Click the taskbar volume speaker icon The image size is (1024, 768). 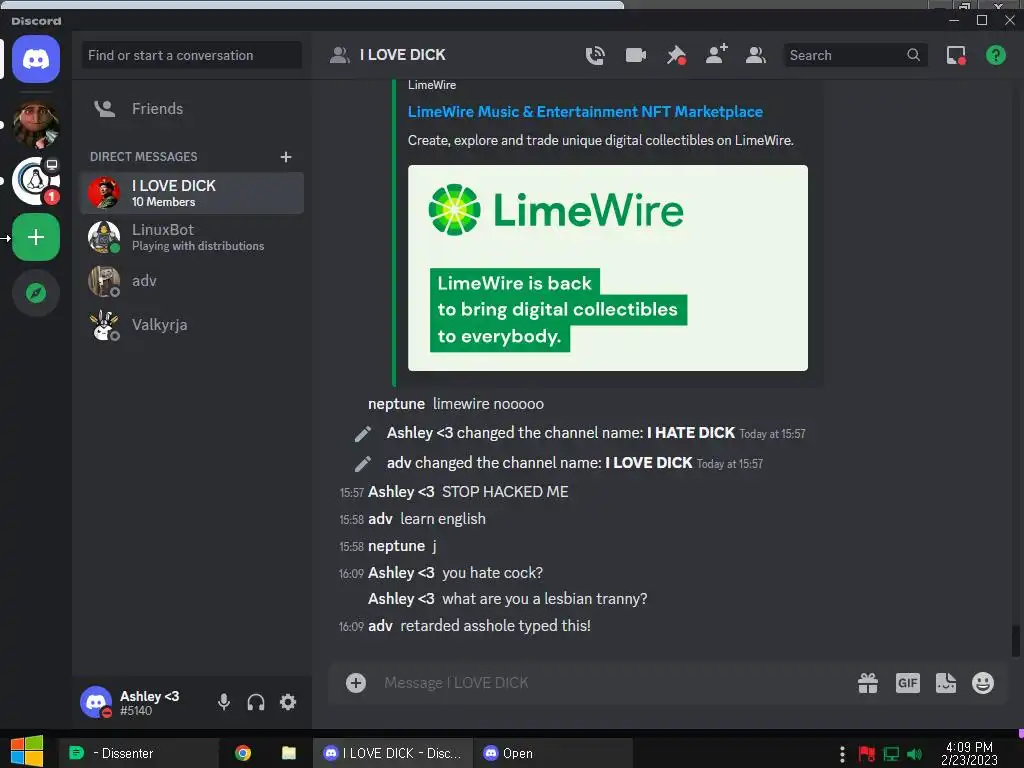(916, 754)
